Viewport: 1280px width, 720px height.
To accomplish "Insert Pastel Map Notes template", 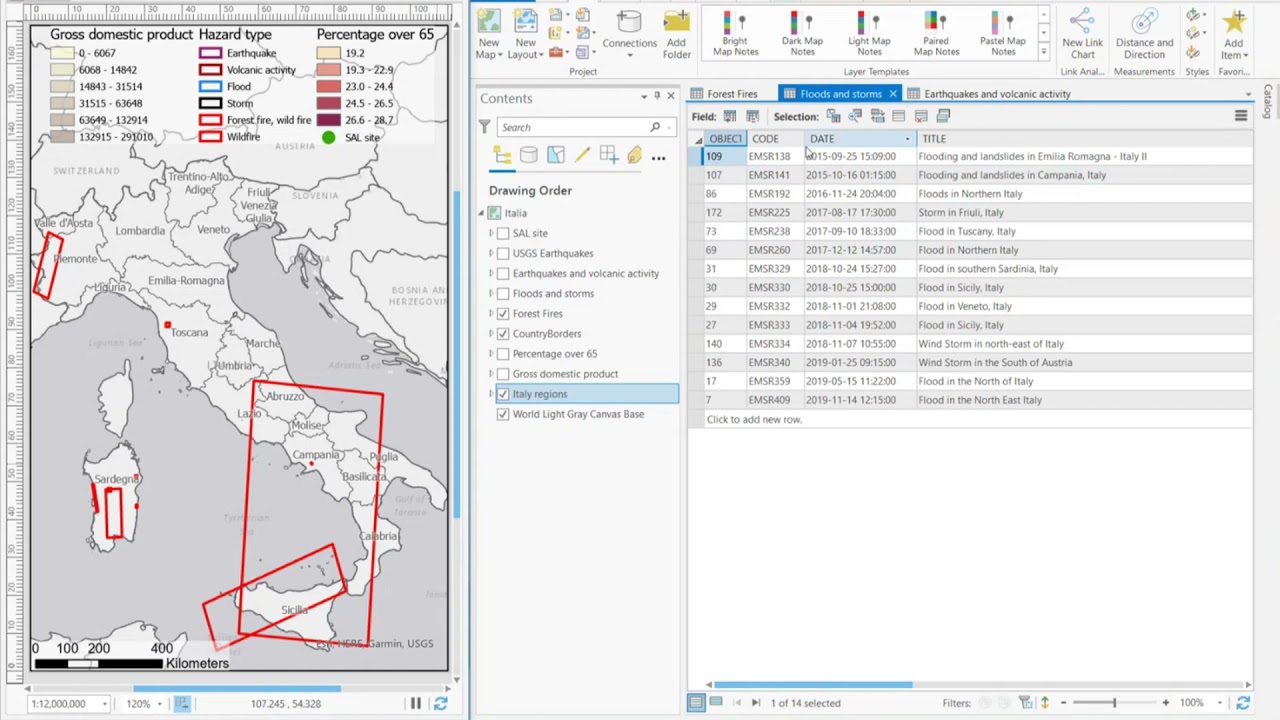I will pyautogui.click(x=1002, y=35).
